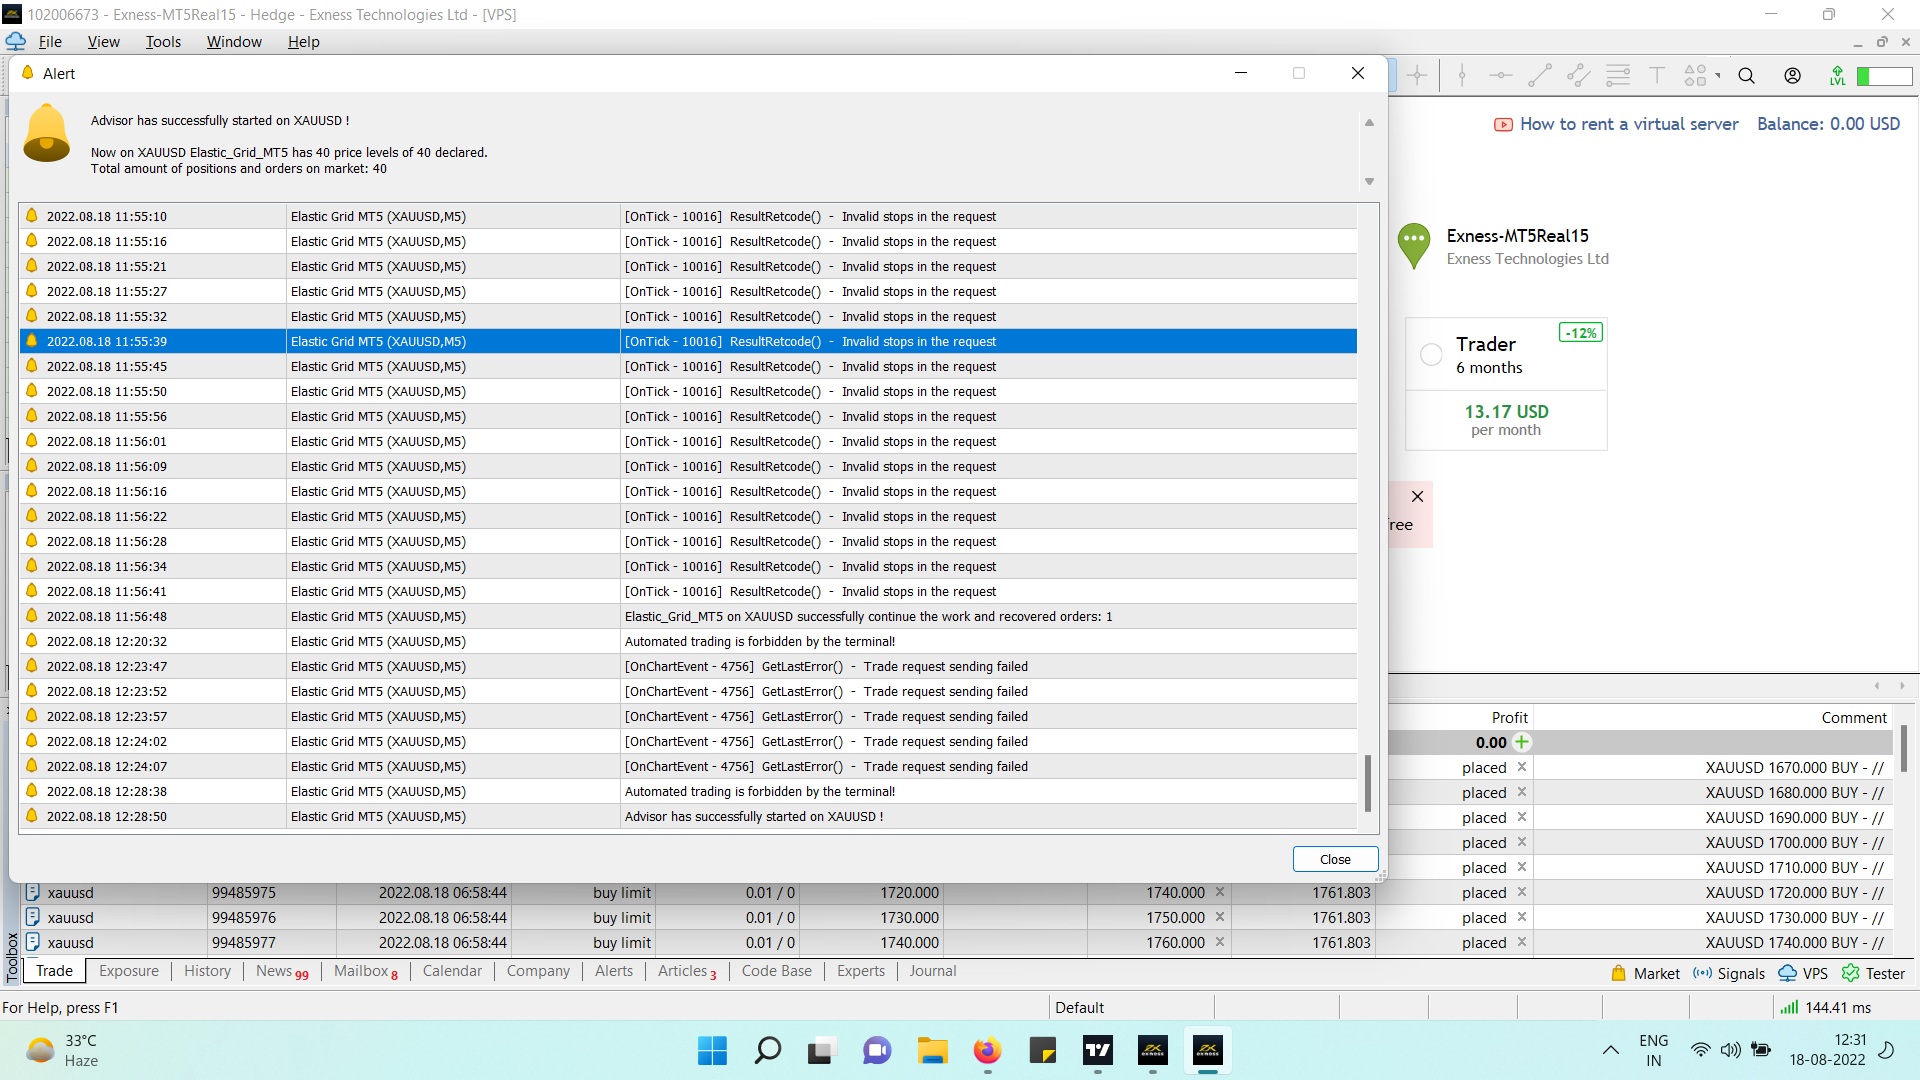
Task: Select alert row 2022.08.18 11:56:48 recovered orders
Action: (x=688, y=616)
